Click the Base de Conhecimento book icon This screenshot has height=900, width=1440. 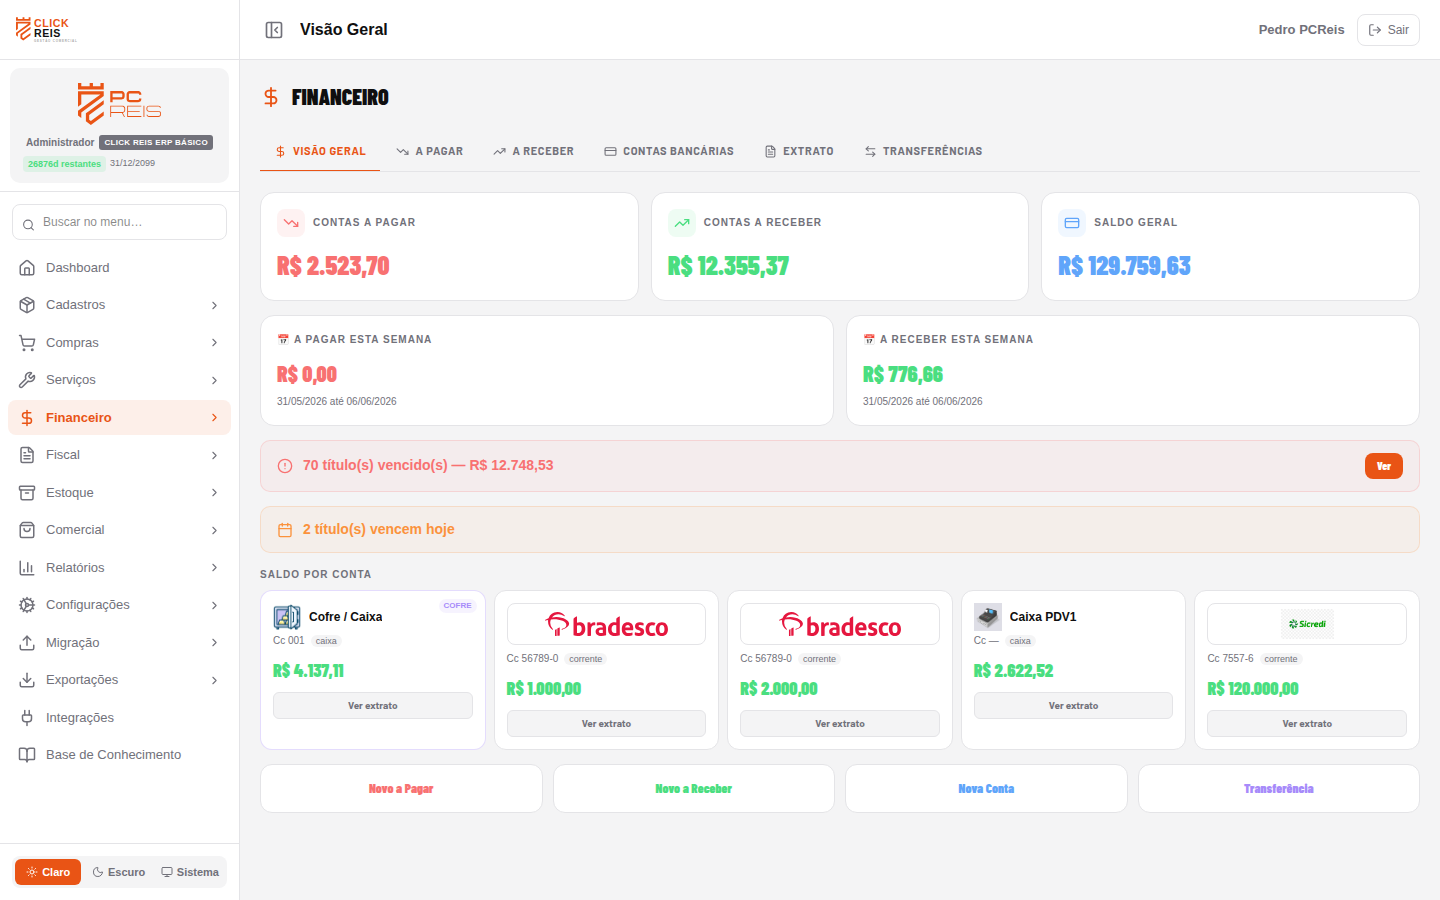coord(27,755)
